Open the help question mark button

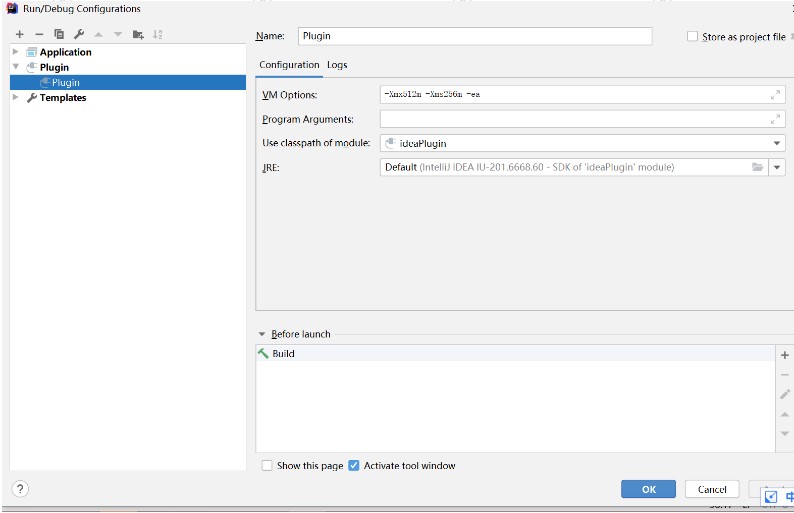click(x=20, y=489)
